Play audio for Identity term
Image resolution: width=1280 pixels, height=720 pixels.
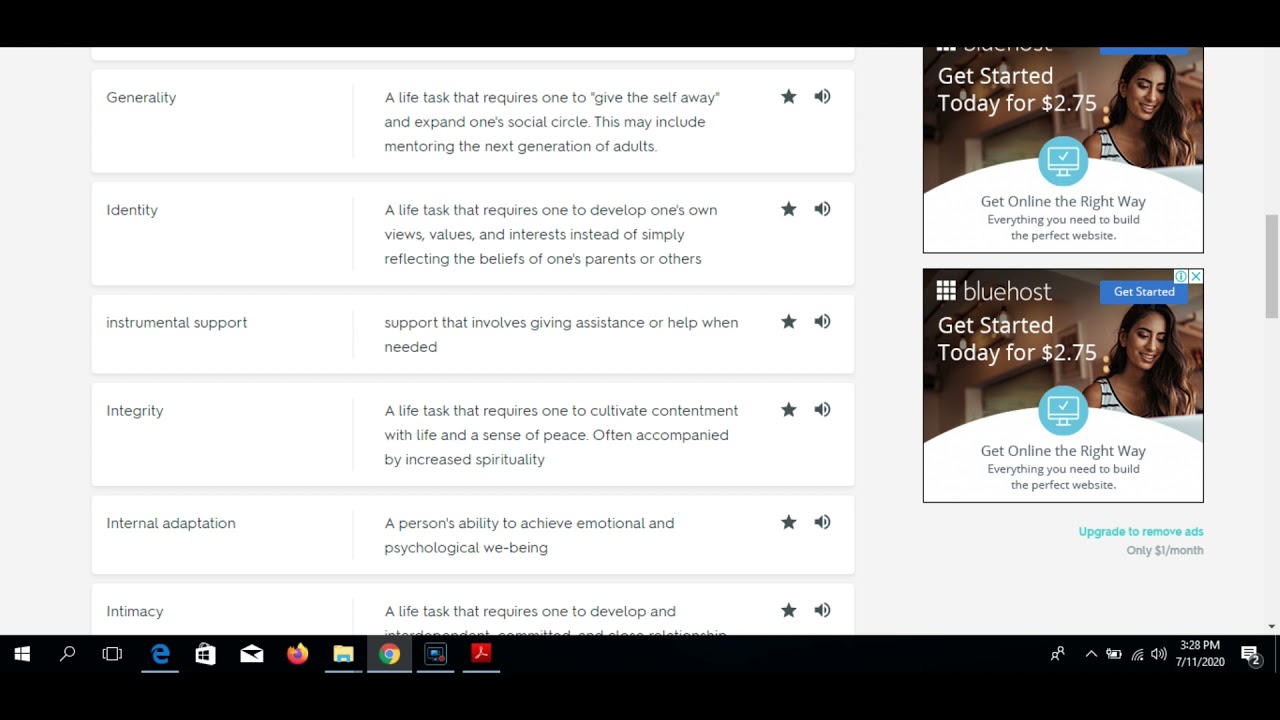point(822,209)
